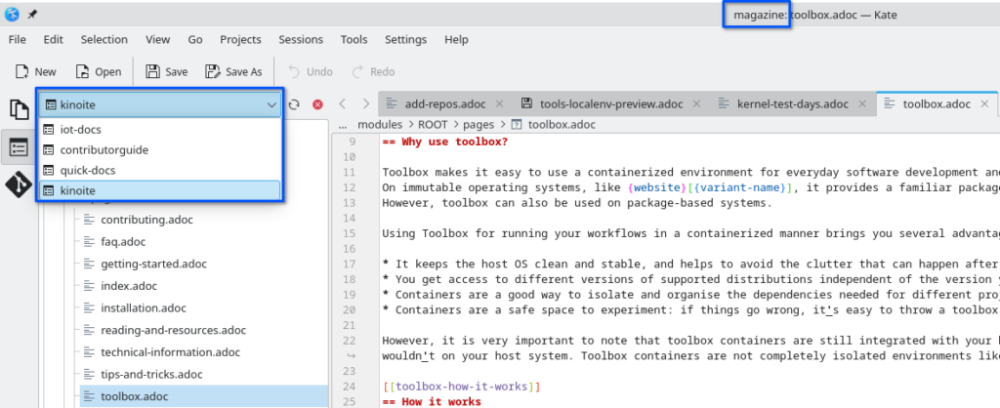Open installation.adoc in the file tree
This screenshot has height=408, width=1000.
point(143,308)
